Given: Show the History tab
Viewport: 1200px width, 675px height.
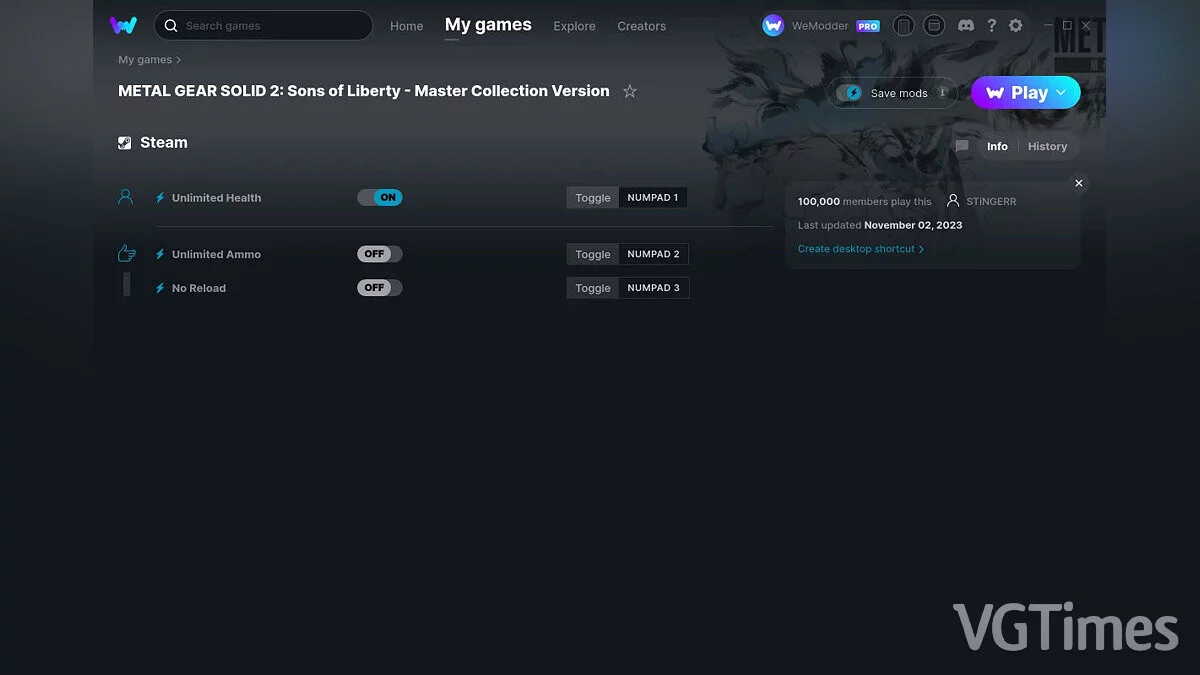Looking at the screenshot, I should pos(1047,146).
